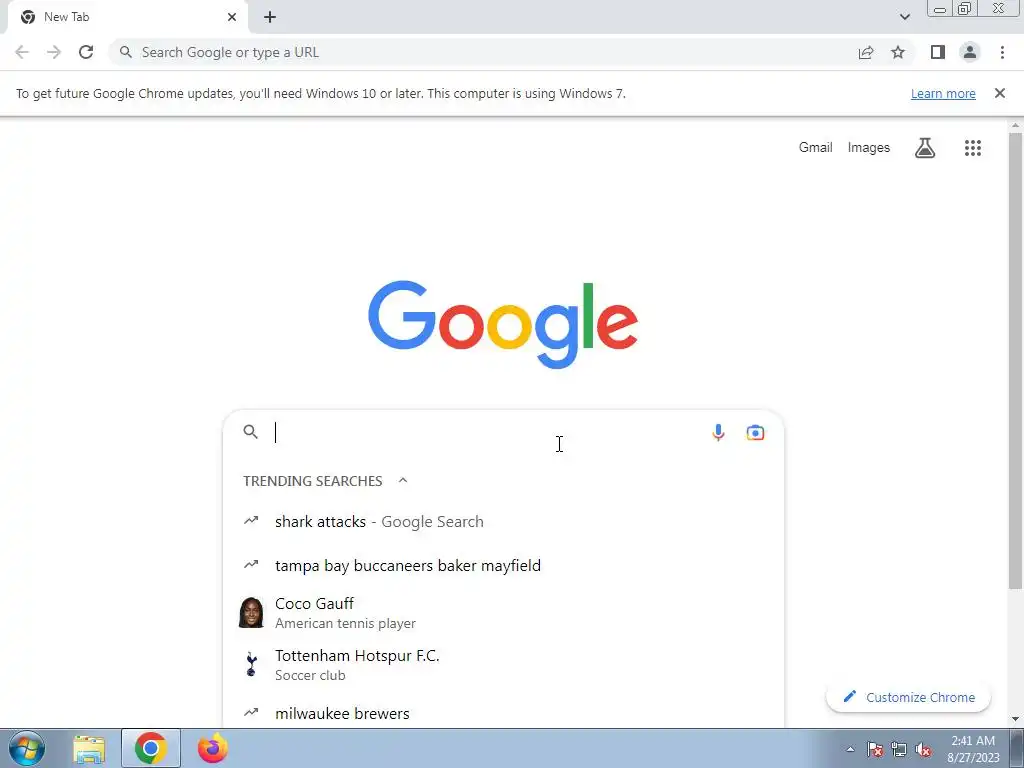This screenshot has width=1024, height=768.
Task: Open the Images link
Action: coord(869,148)
